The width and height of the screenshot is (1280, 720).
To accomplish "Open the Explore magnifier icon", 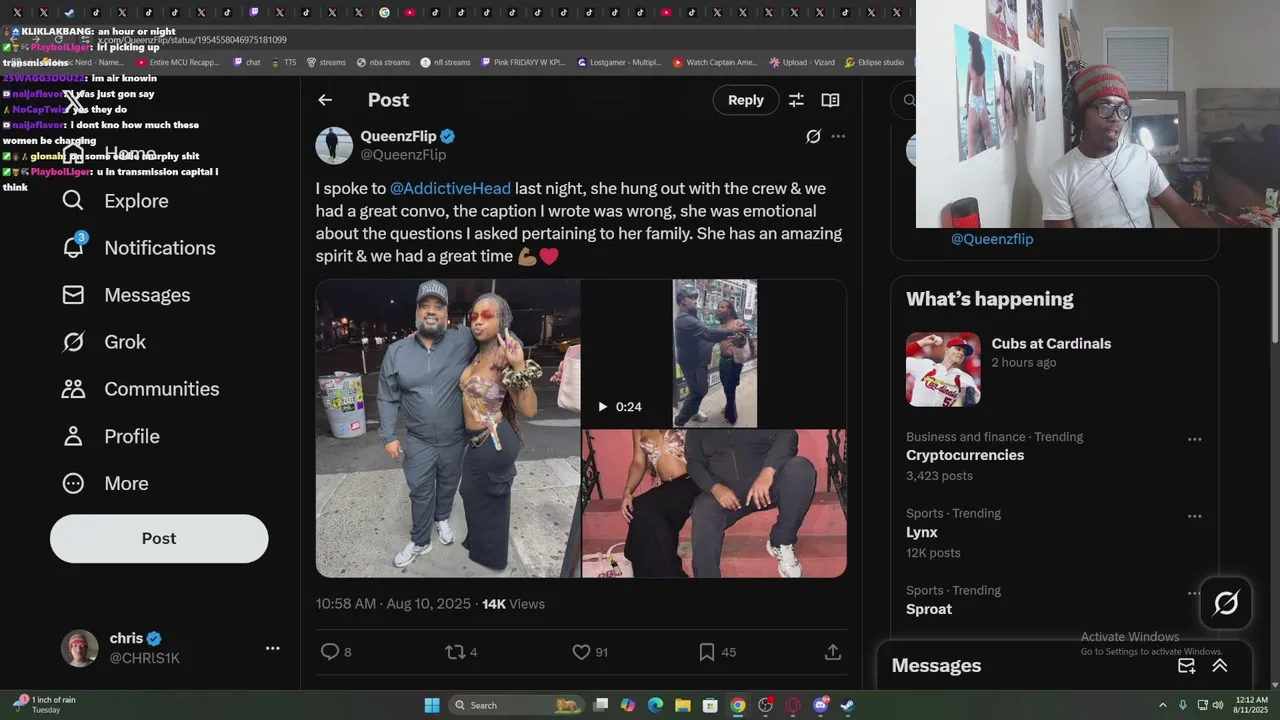I will tap(73, 200).
